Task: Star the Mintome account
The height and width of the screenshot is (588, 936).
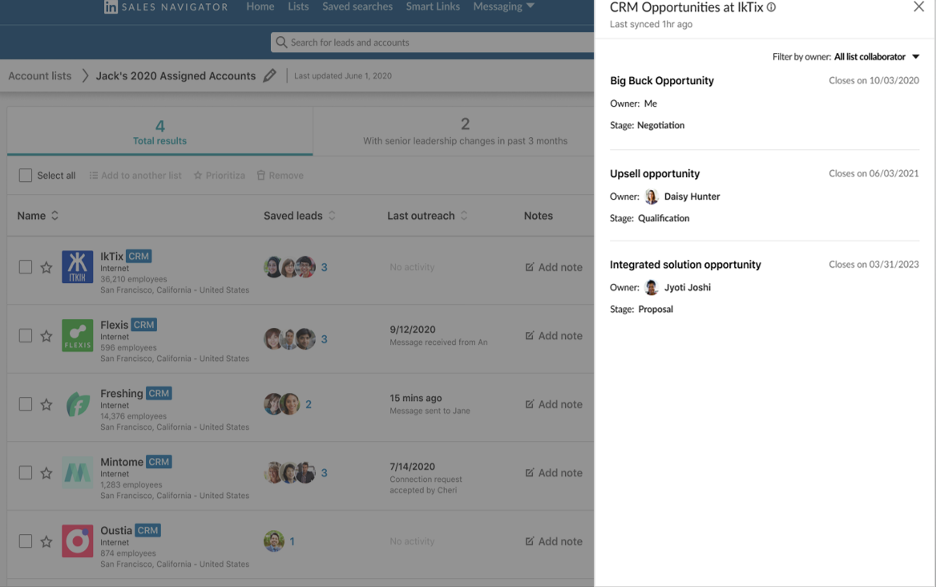Action: tap(46, 473)
